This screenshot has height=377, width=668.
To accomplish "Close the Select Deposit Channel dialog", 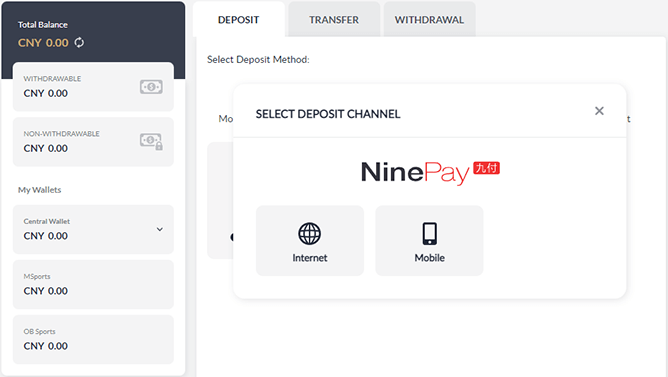I will click(x=599, y=111).
